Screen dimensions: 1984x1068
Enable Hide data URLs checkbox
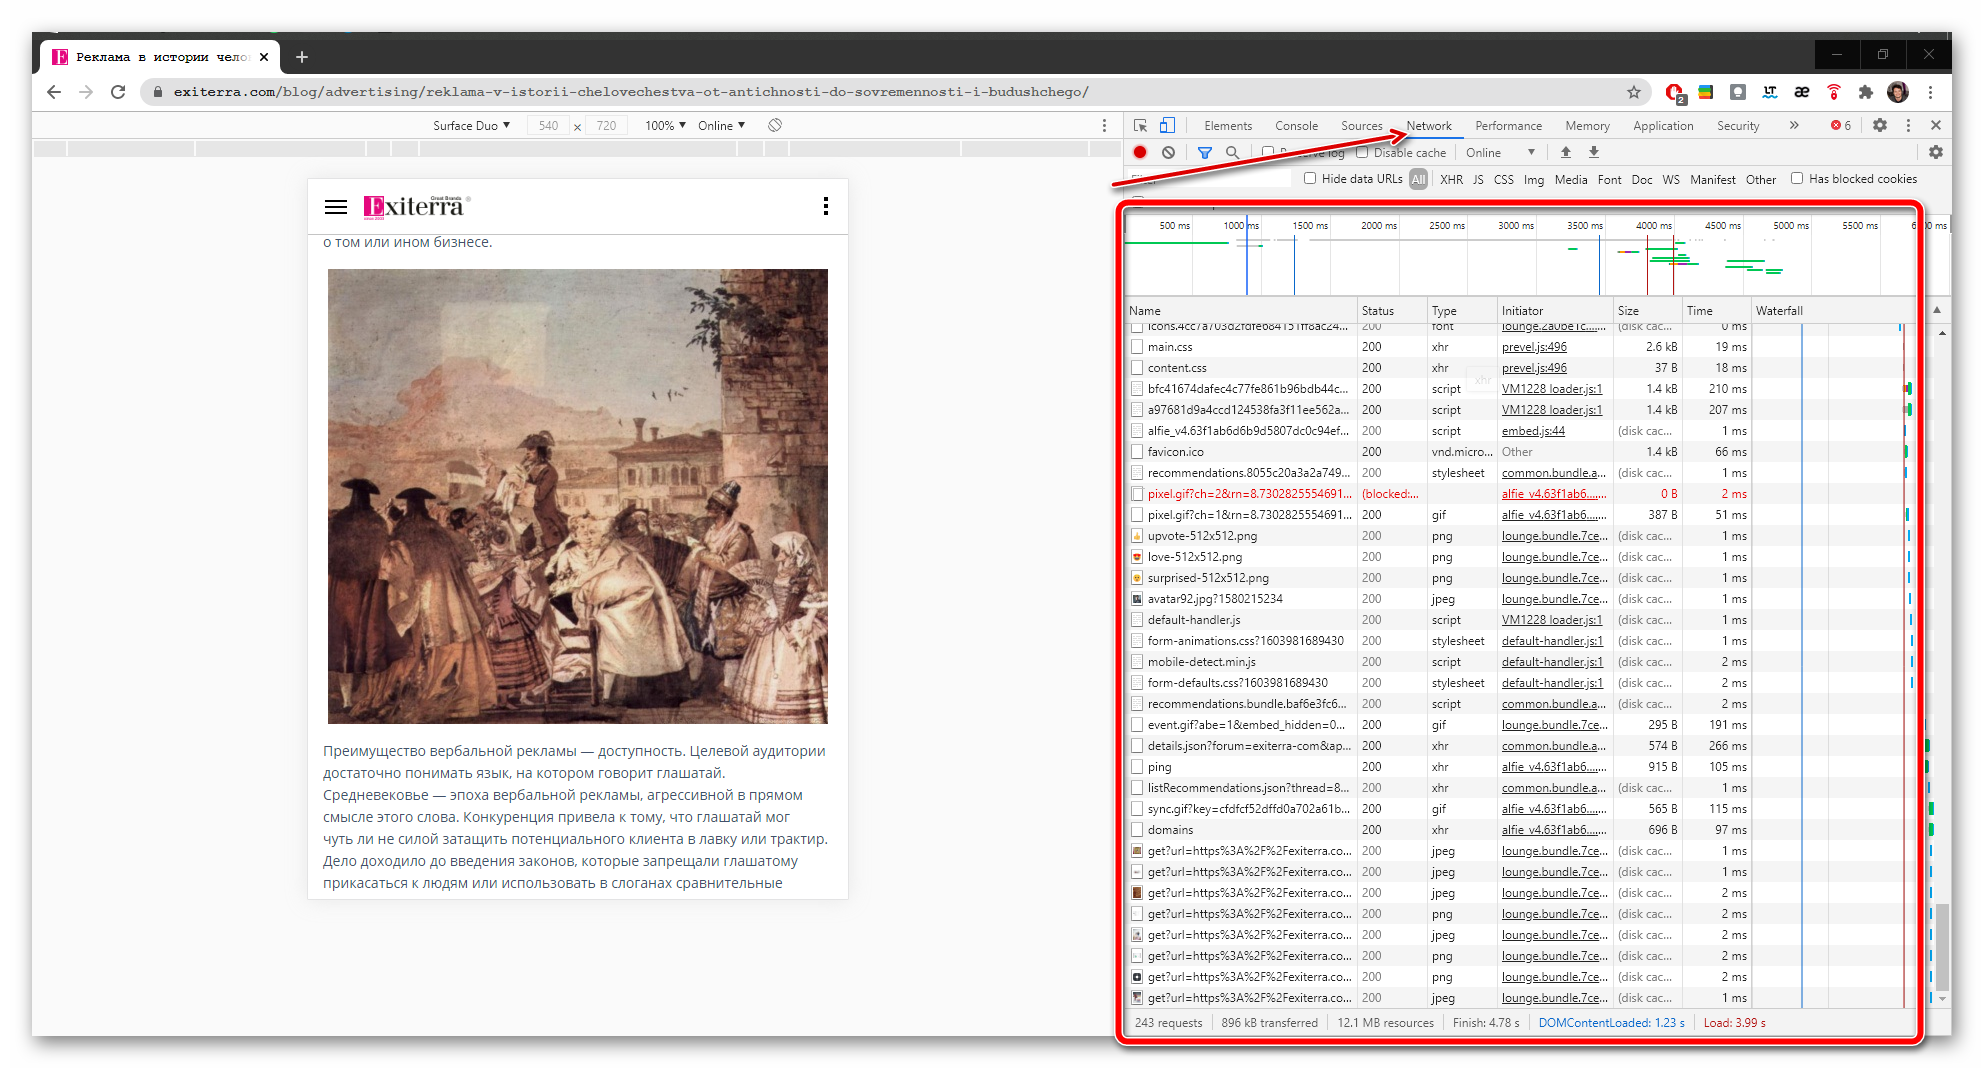click(1310, 178)
